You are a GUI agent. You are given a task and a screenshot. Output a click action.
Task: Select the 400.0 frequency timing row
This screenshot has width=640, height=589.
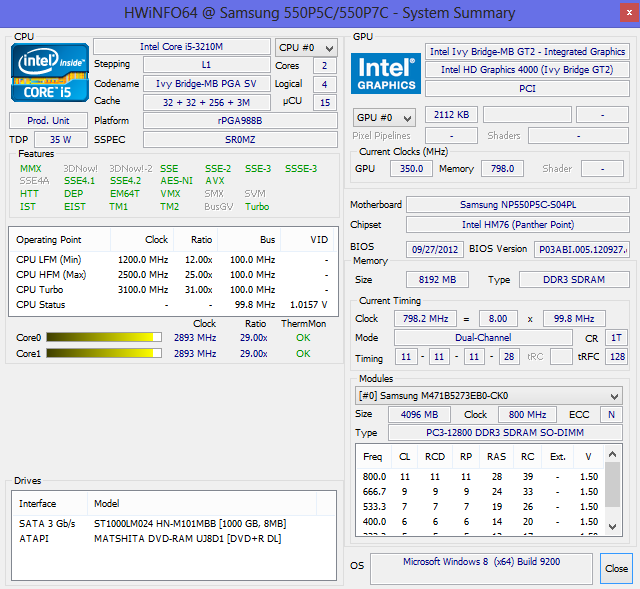pos(480,522)
